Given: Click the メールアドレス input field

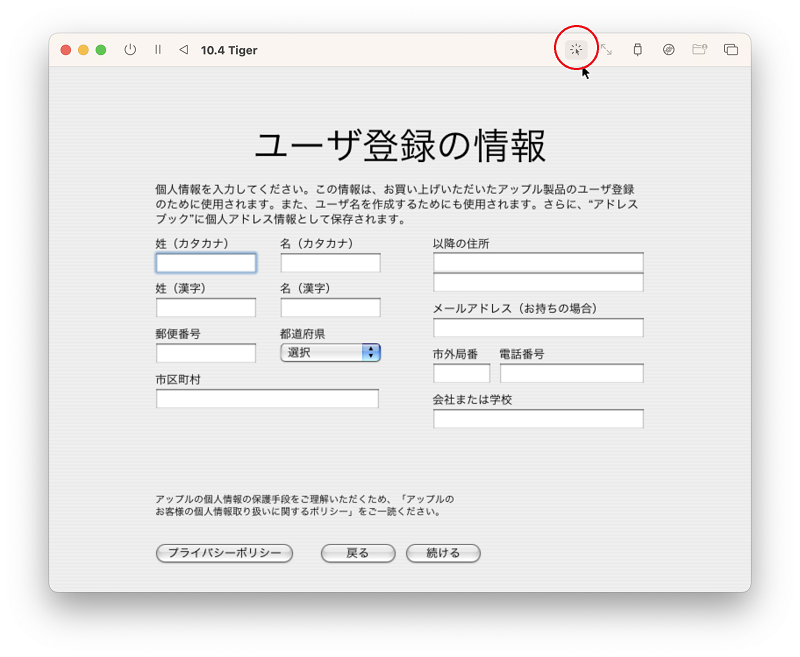Looking at the screenshot, I should click(x=538, y=328).
